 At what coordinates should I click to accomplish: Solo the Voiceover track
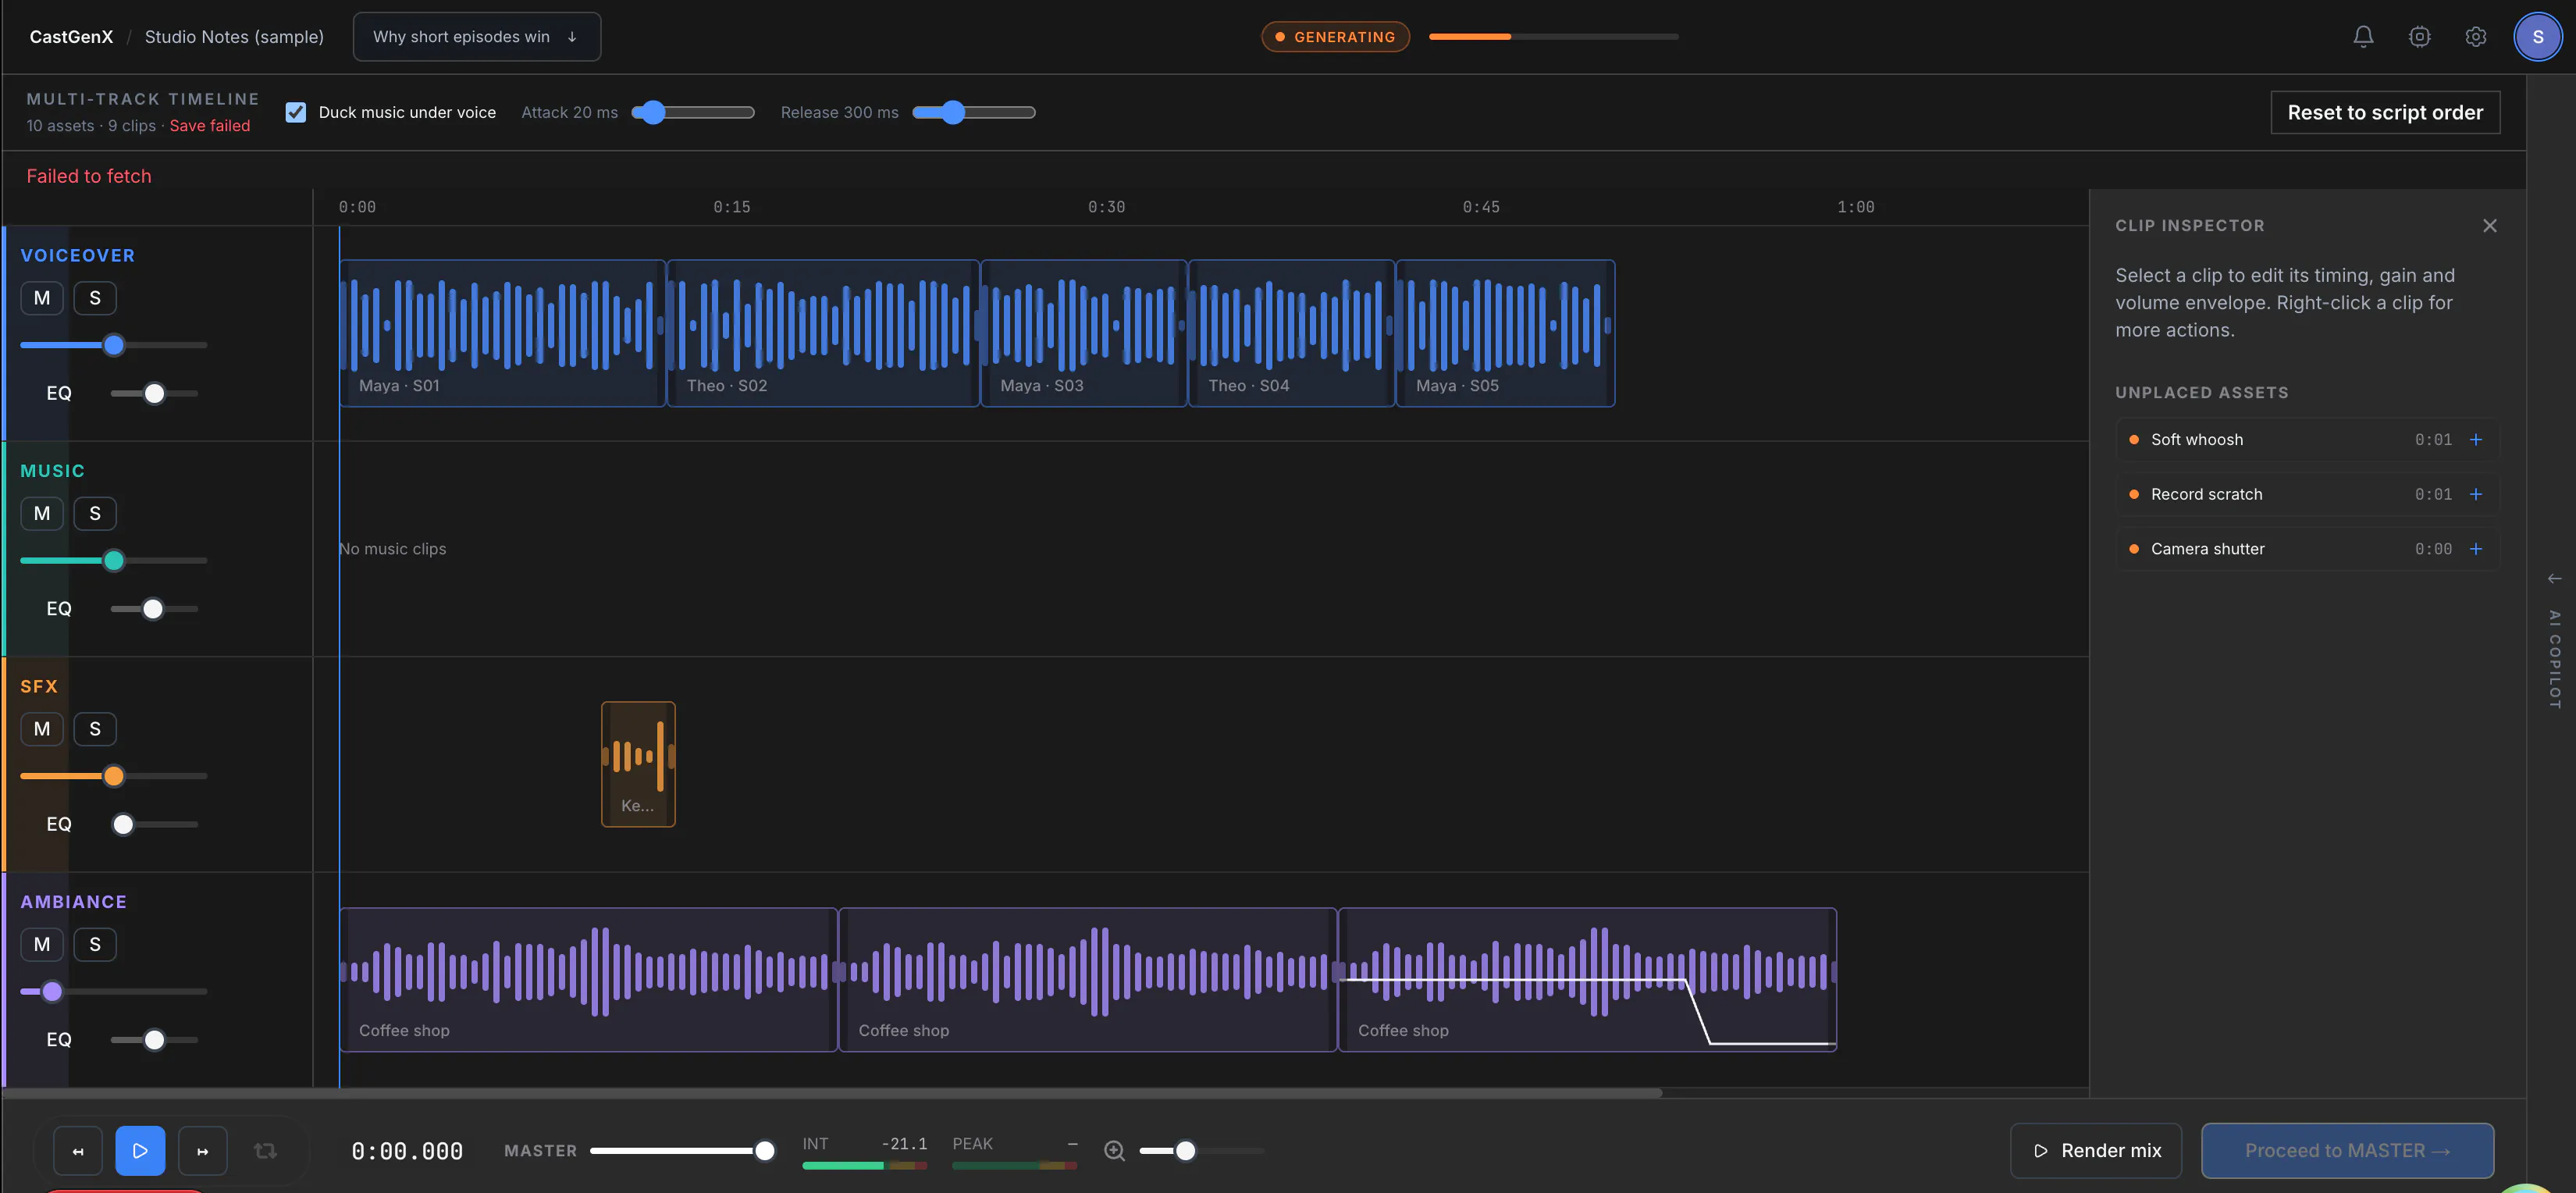[x=95, y=298]
